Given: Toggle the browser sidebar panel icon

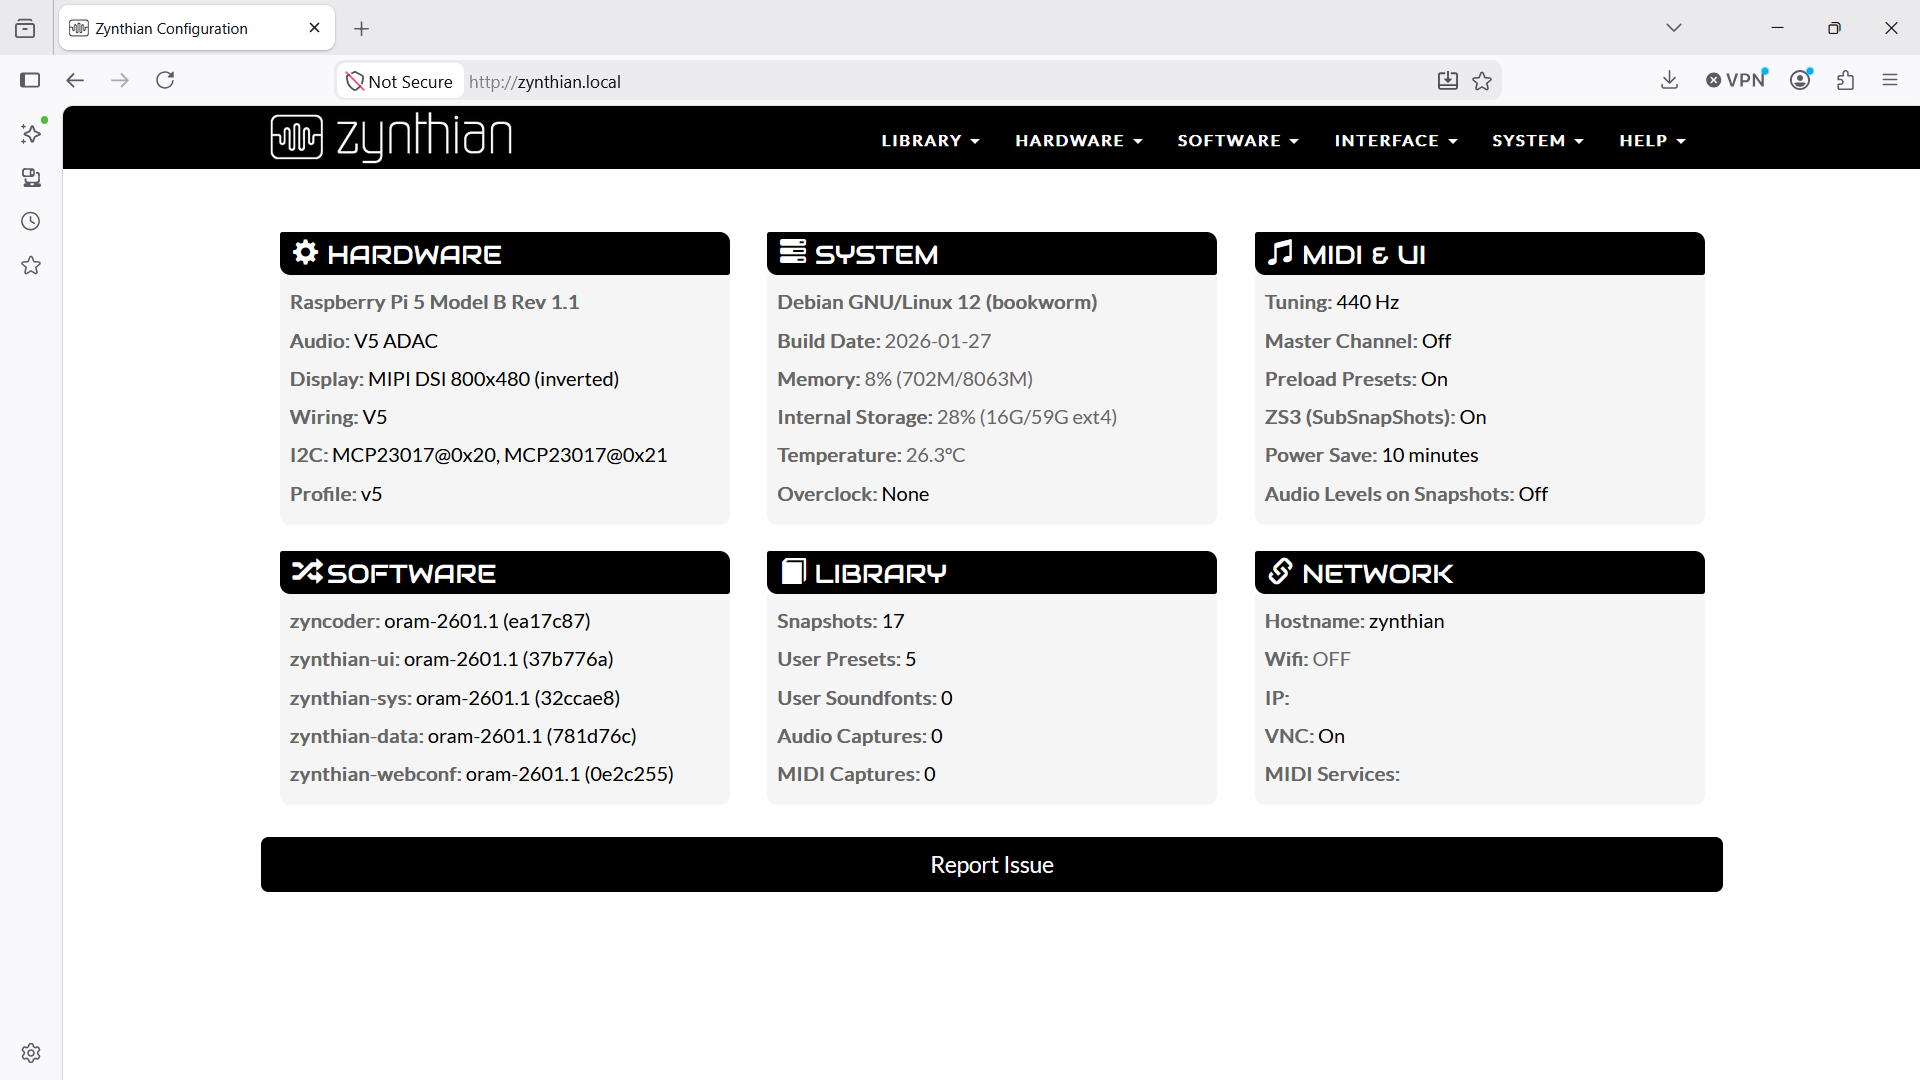Looking at the screenshot, I should point(30,80).
